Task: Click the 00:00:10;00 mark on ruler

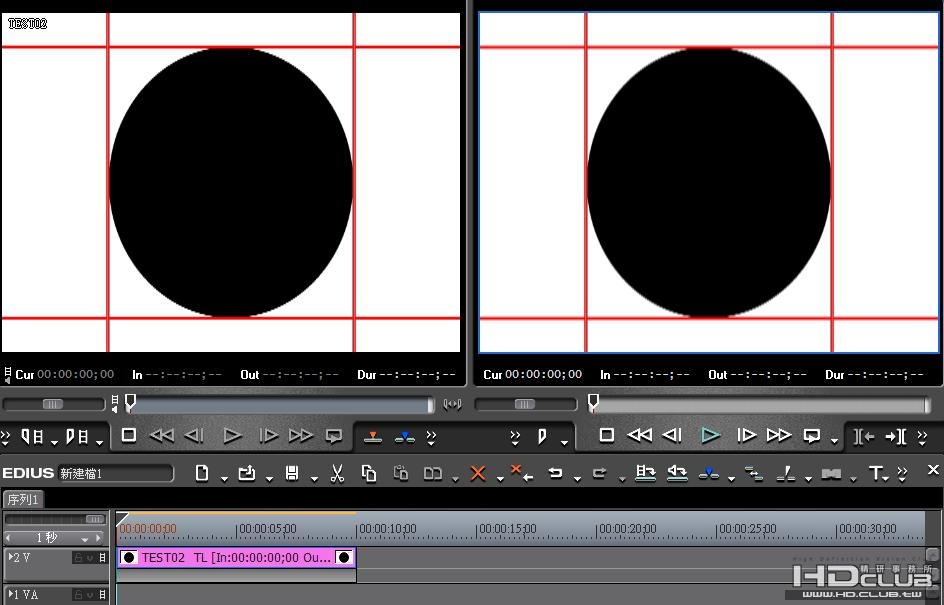Action: point(387,529)
